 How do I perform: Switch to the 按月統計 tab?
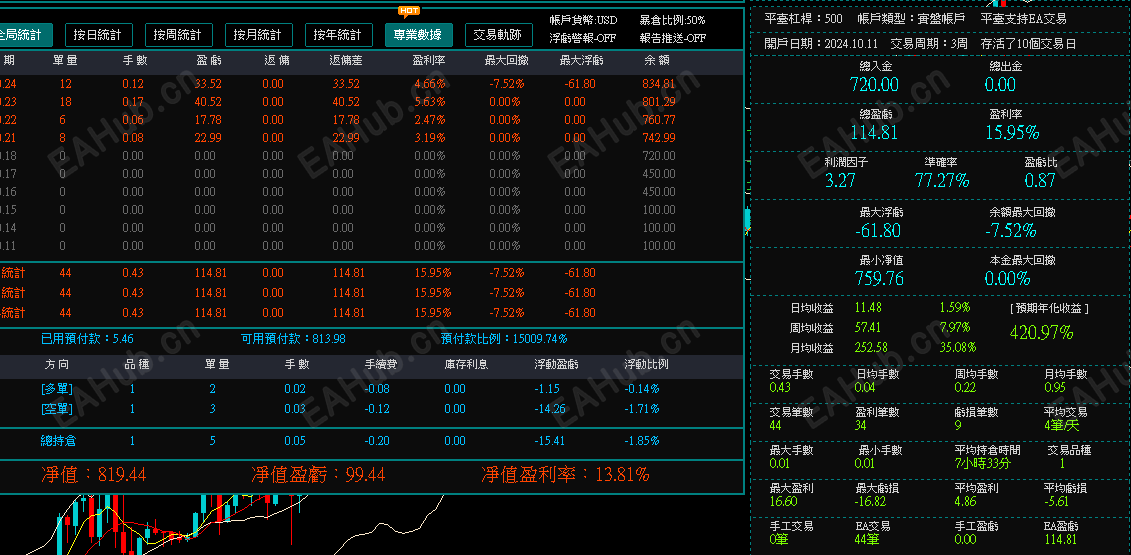click(258, 35)
